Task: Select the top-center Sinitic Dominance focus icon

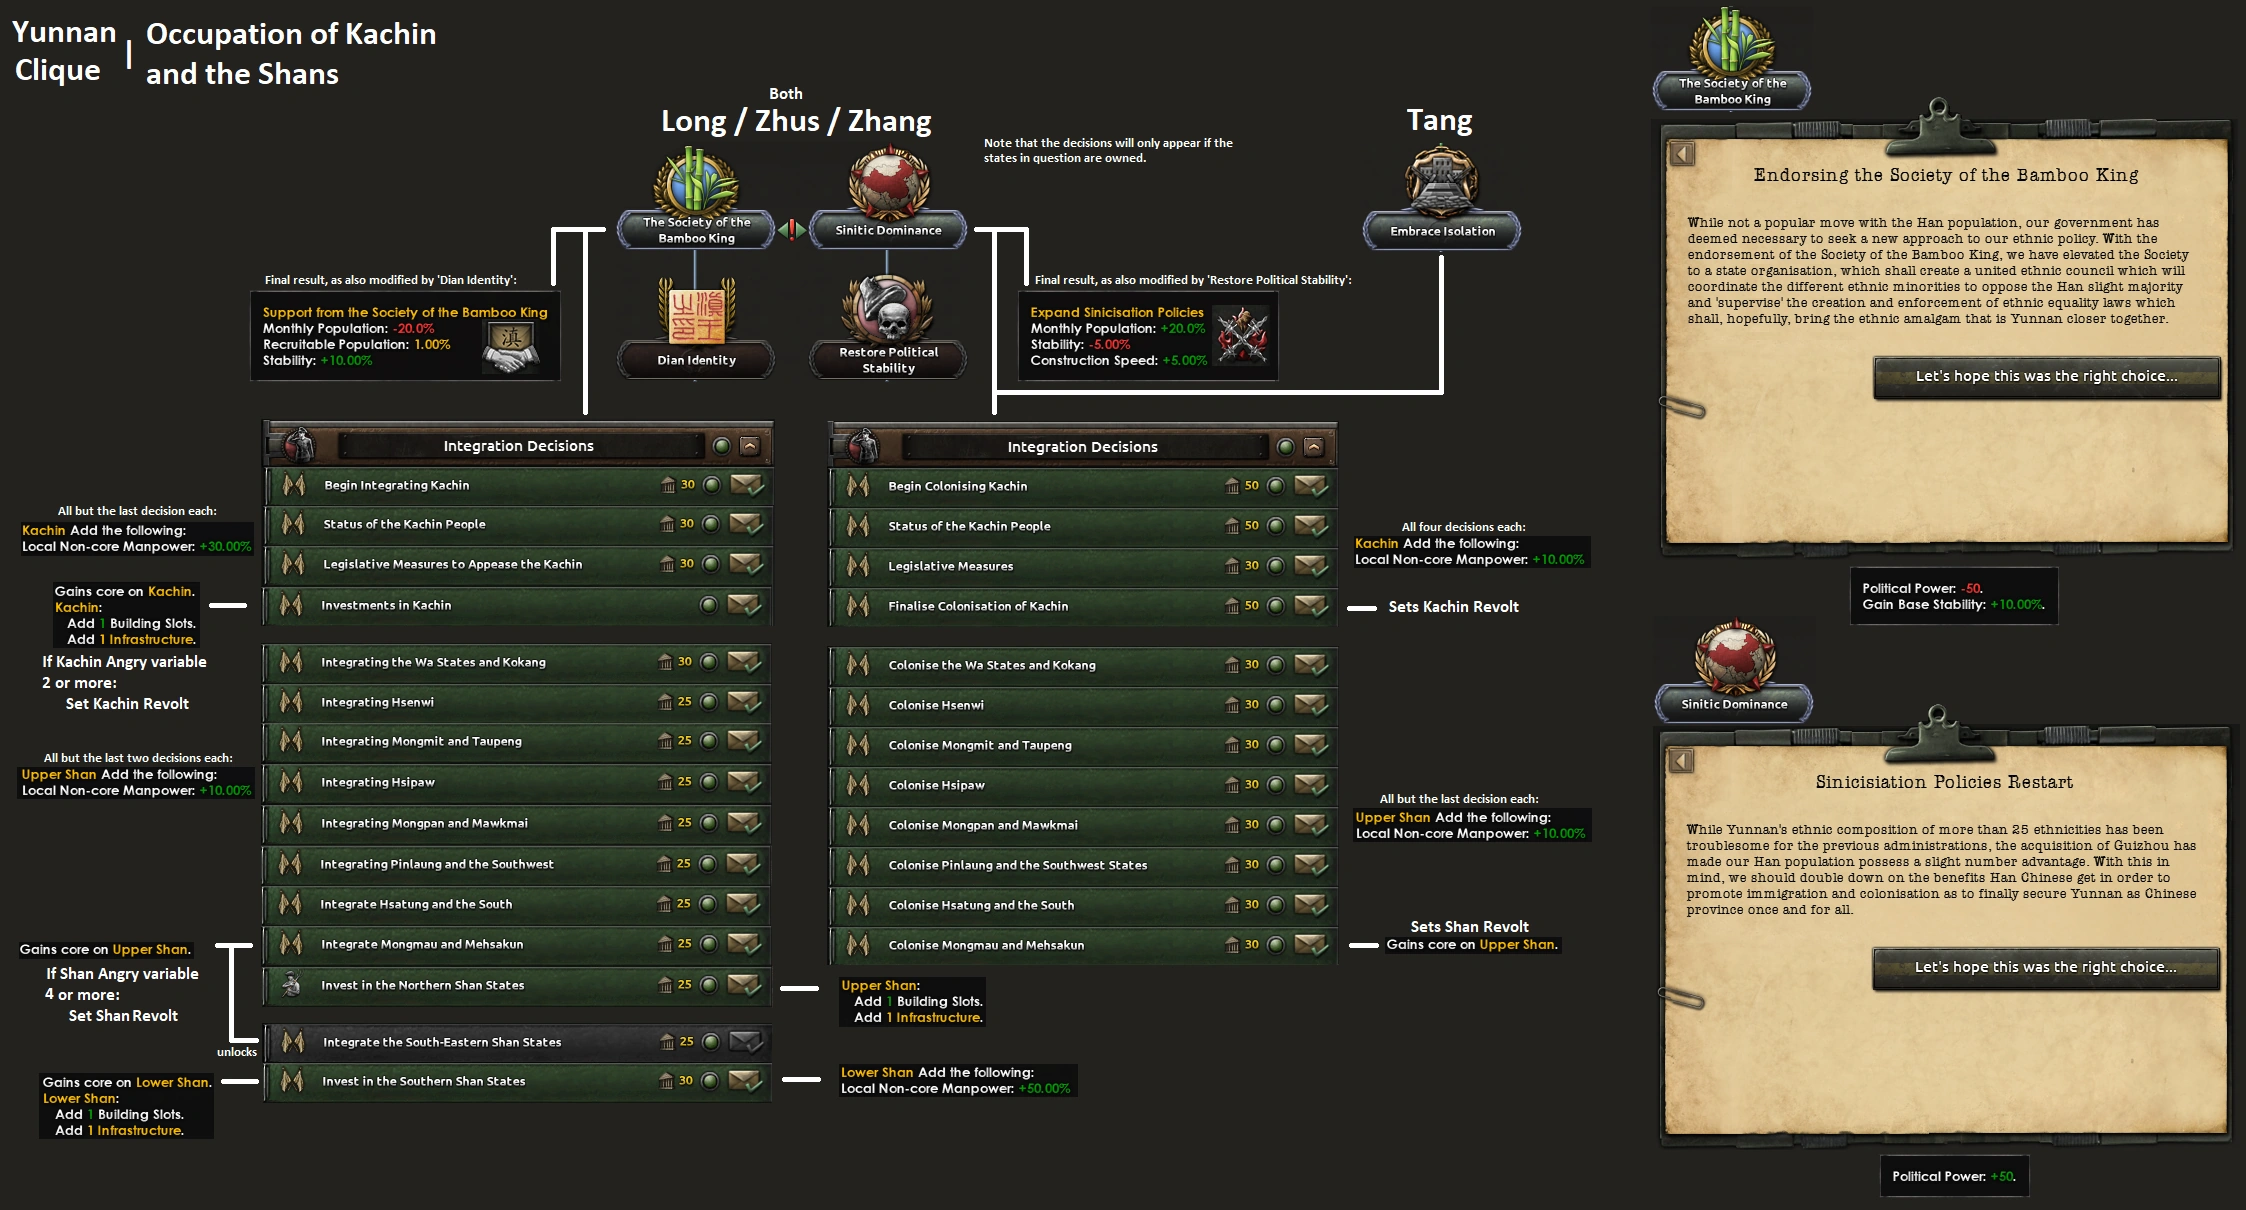Action: click(888, 183)
